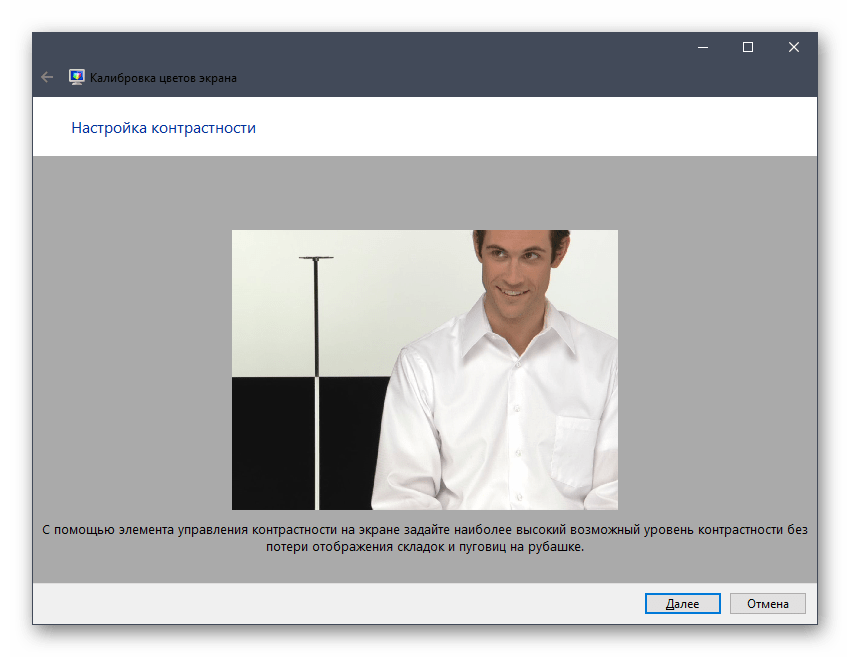Click the Display Color Calibration monitor icon
This screenshot has width=850, height=657.
[x=76, y=77]
